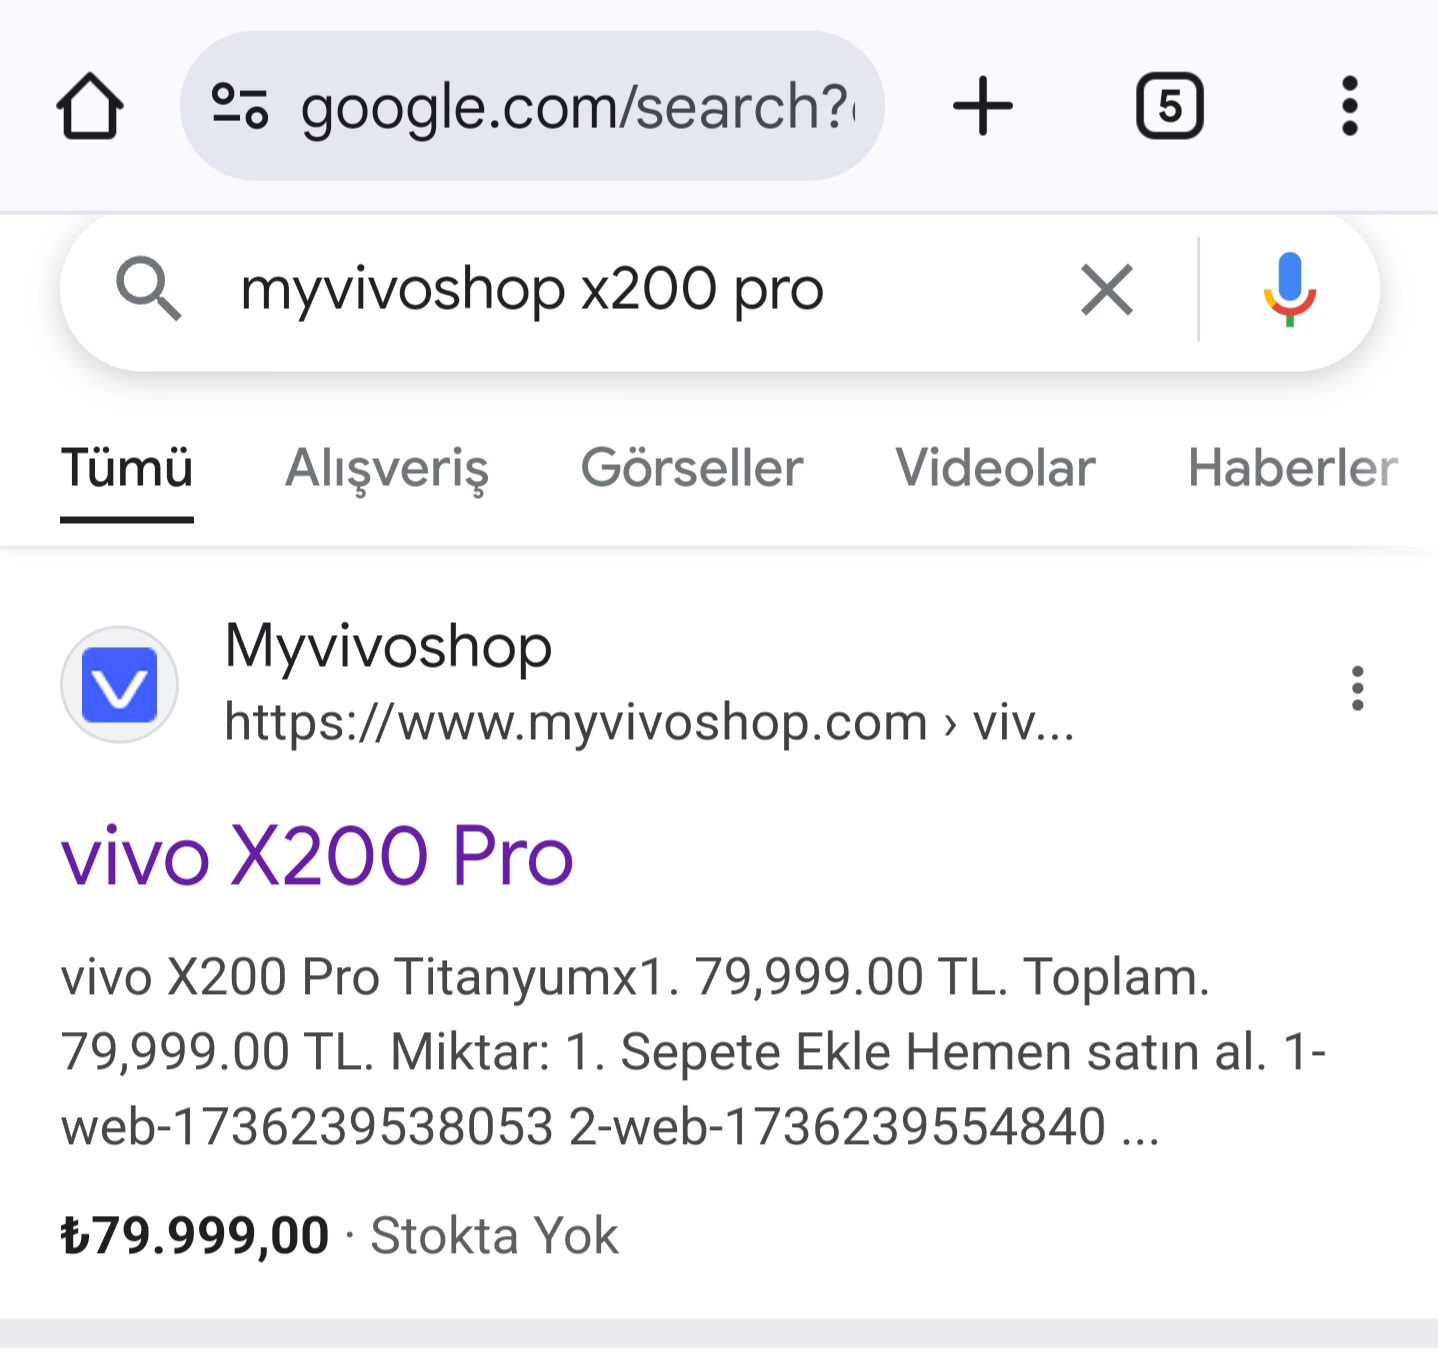Open the tab switcher showing 5 tabs
Image resolution: width=1438 pixels, height=1355 pixels.
(1169, 106)
